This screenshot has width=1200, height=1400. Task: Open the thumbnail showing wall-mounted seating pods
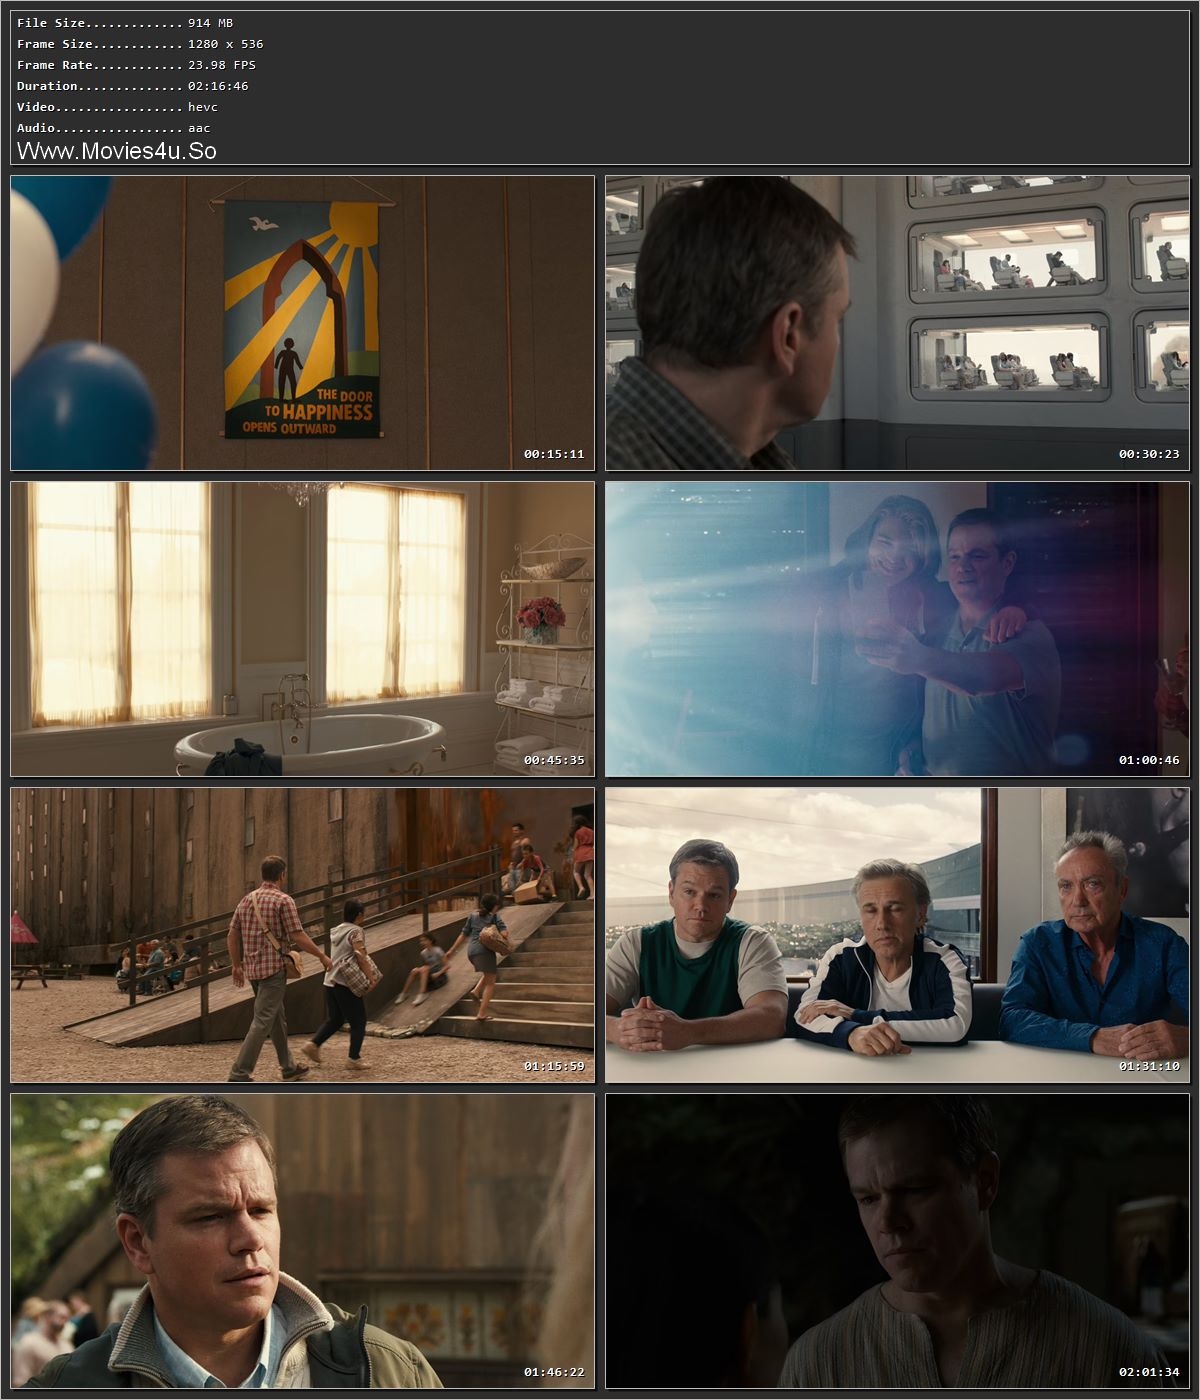[x=897, y=323]
